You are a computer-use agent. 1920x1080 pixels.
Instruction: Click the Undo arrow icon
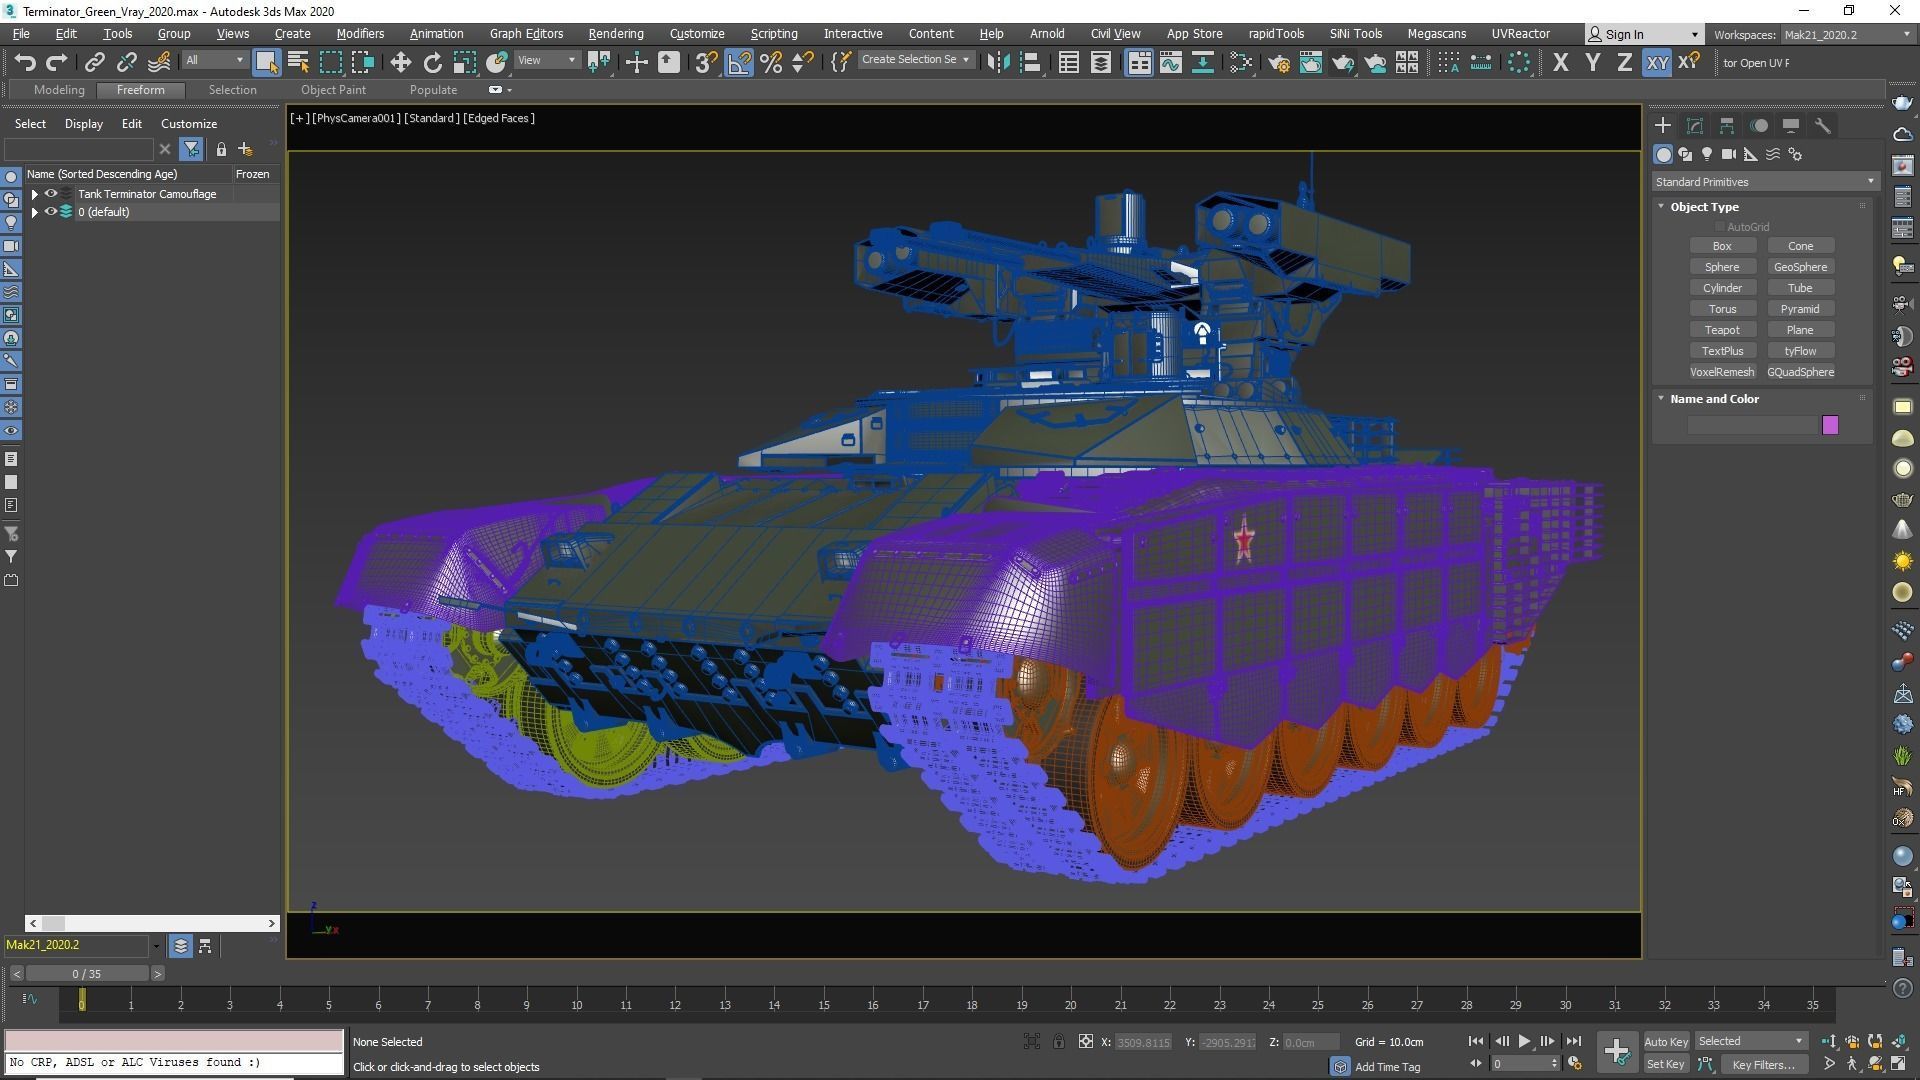click(25, 63)
